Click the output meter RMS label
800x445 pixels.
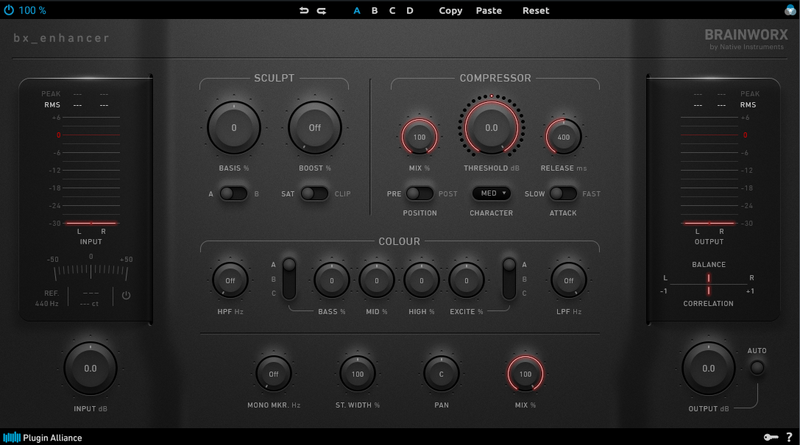coord(748,105)
